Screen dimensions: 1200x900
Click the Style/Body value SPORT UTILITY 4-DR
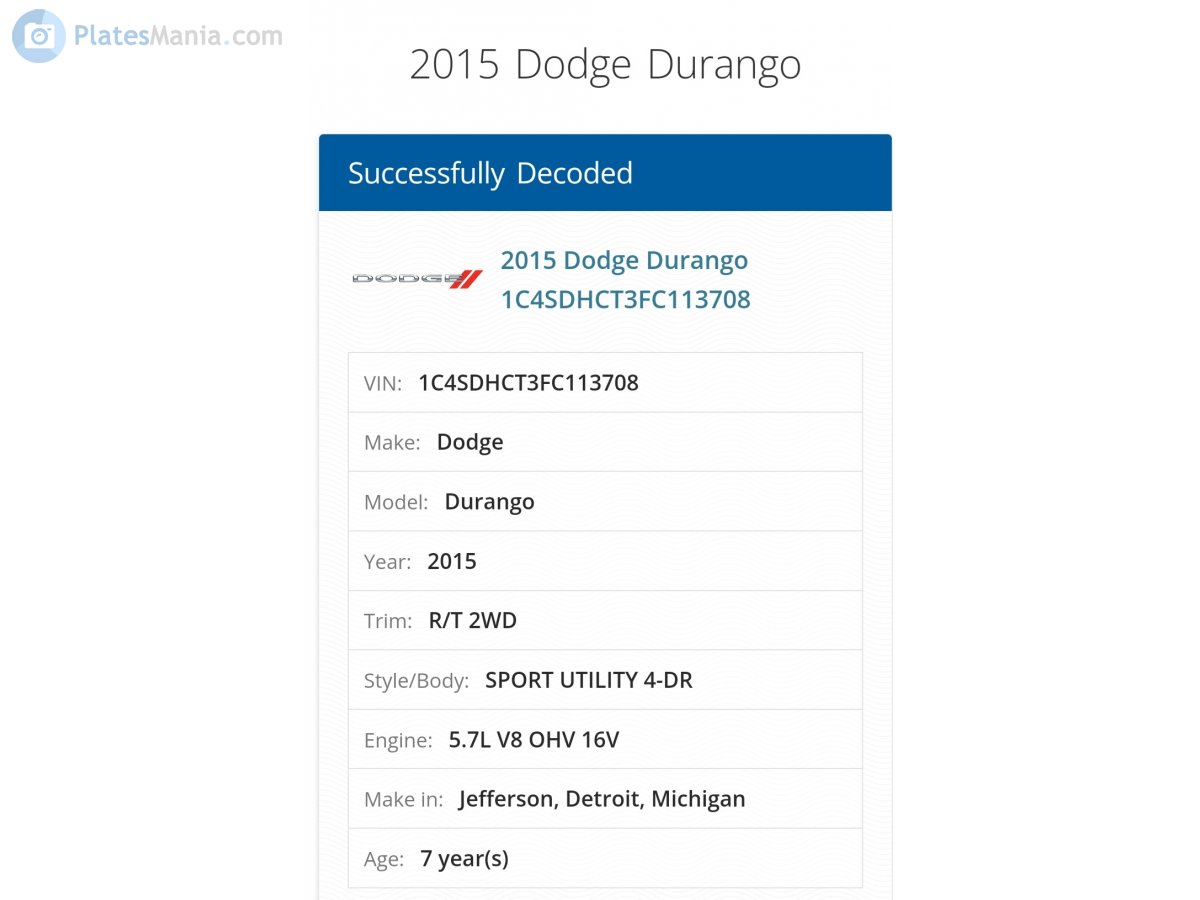[x=589, y=680]
